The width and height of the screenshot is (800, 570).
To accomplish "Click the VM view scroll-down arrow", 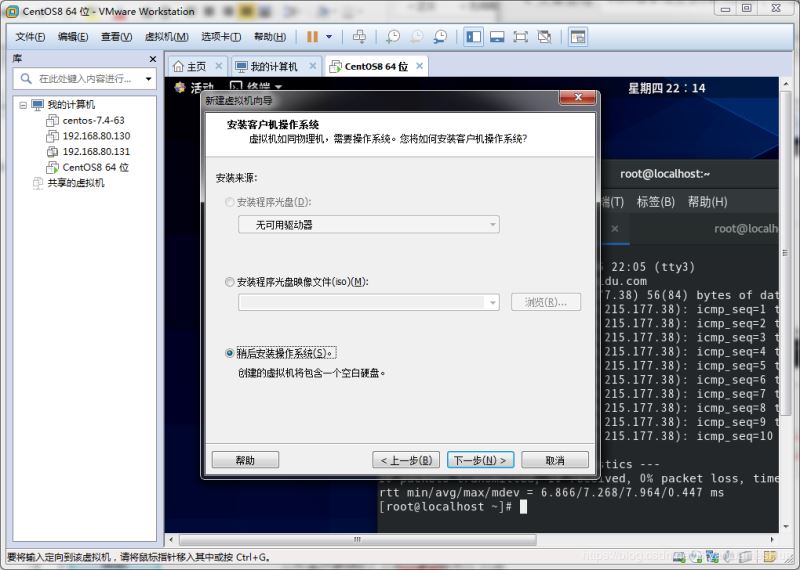I will point(786,527).
